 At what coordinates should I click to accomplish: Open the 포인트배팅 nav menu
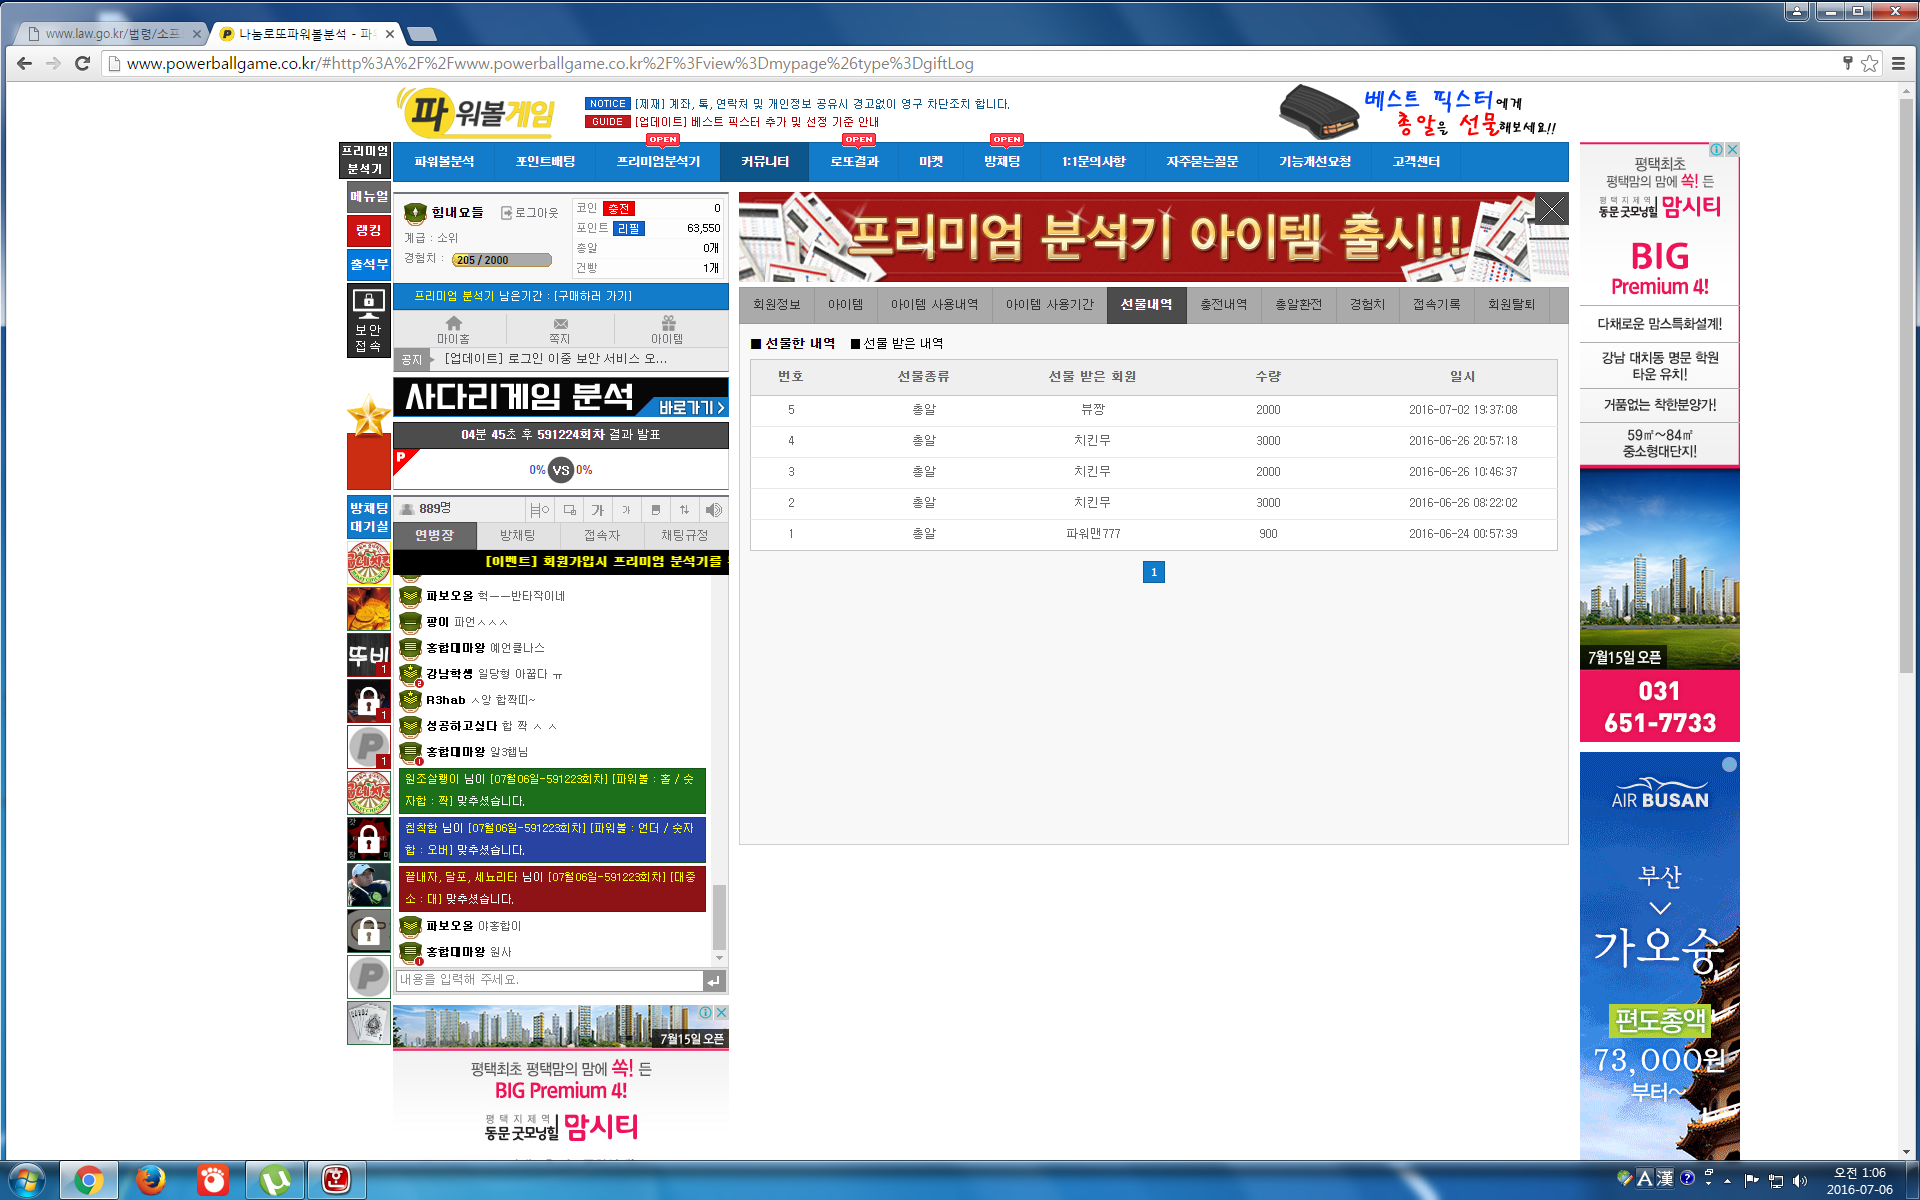pyautogui.click(x=545, y=161)
